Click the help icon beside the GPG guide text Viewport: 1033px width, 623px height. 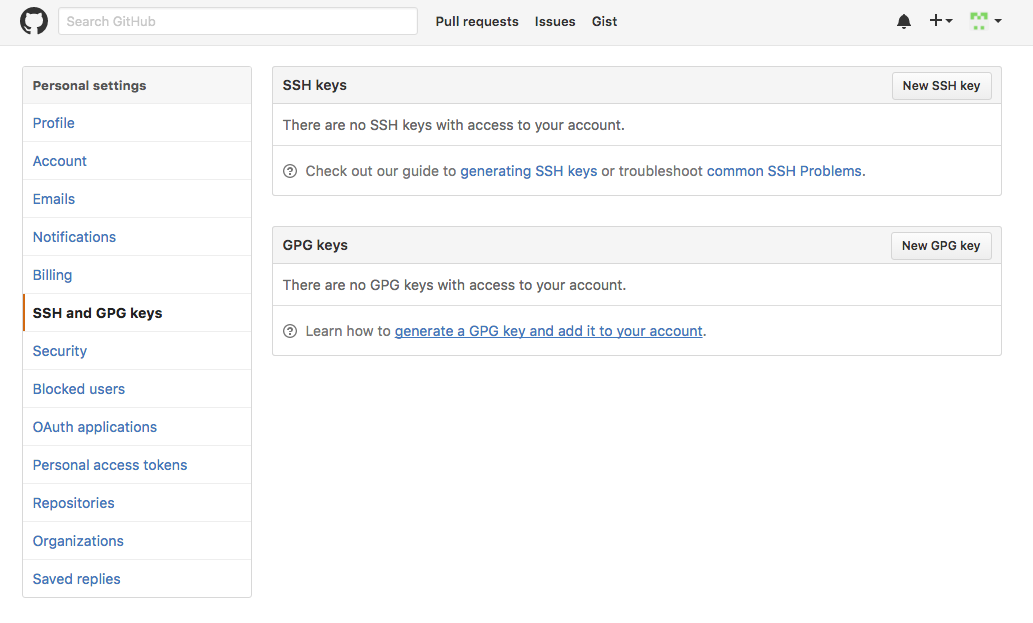point(289,331)
